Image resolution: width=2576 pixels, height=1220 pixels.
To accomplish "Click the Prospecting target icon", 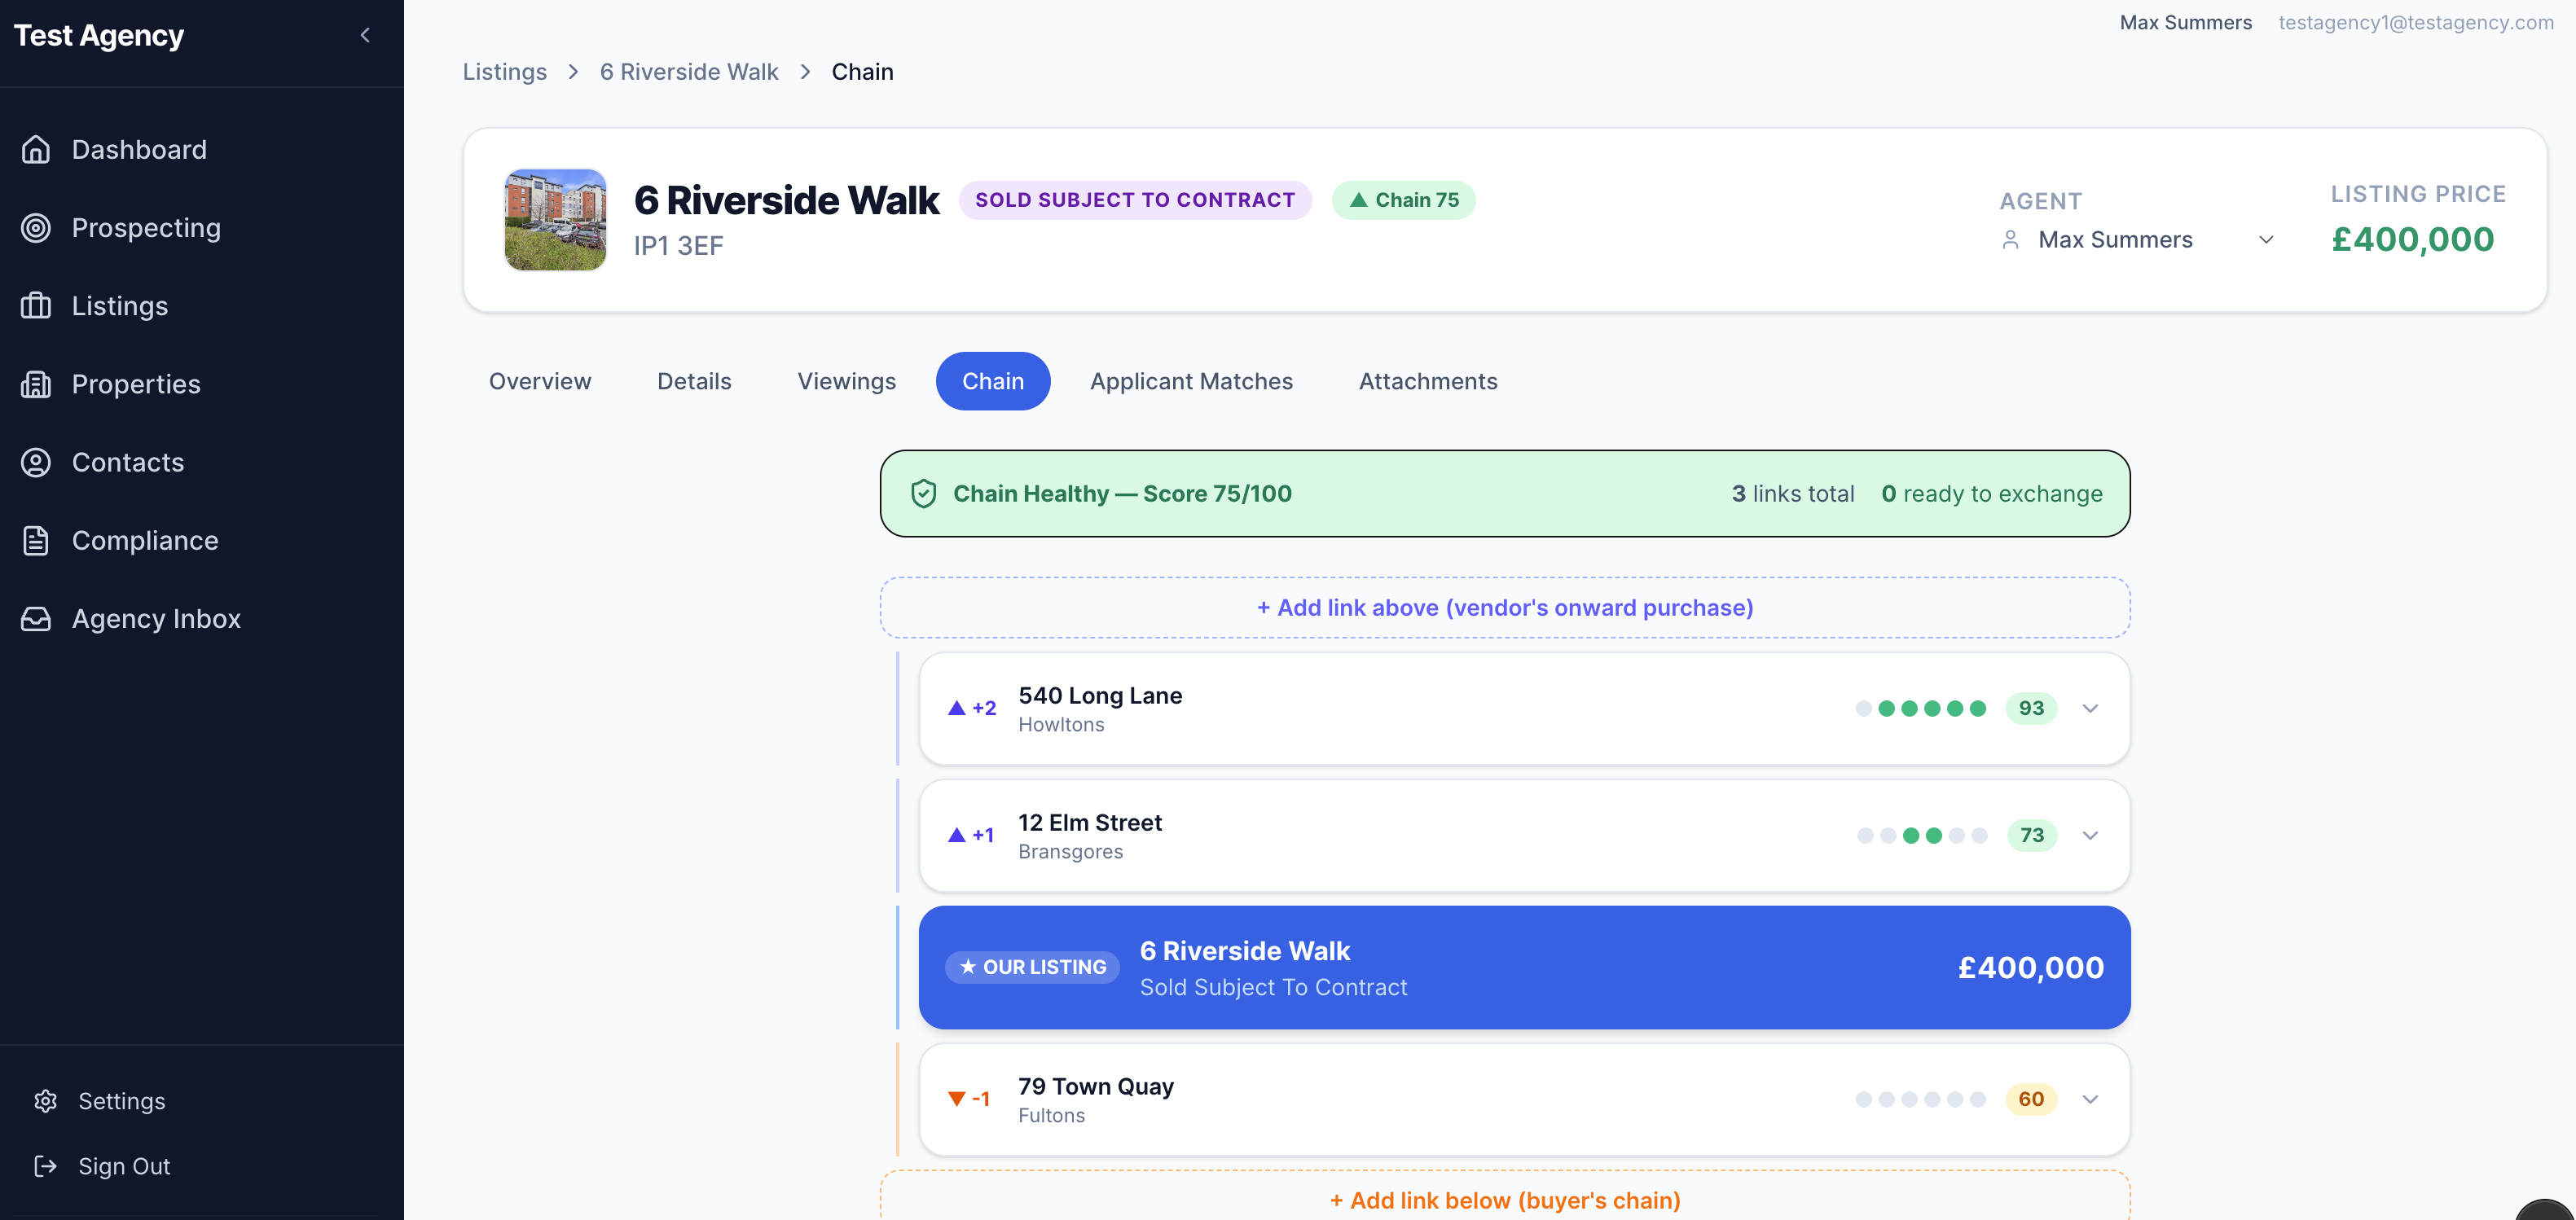I will click(36, 228).
